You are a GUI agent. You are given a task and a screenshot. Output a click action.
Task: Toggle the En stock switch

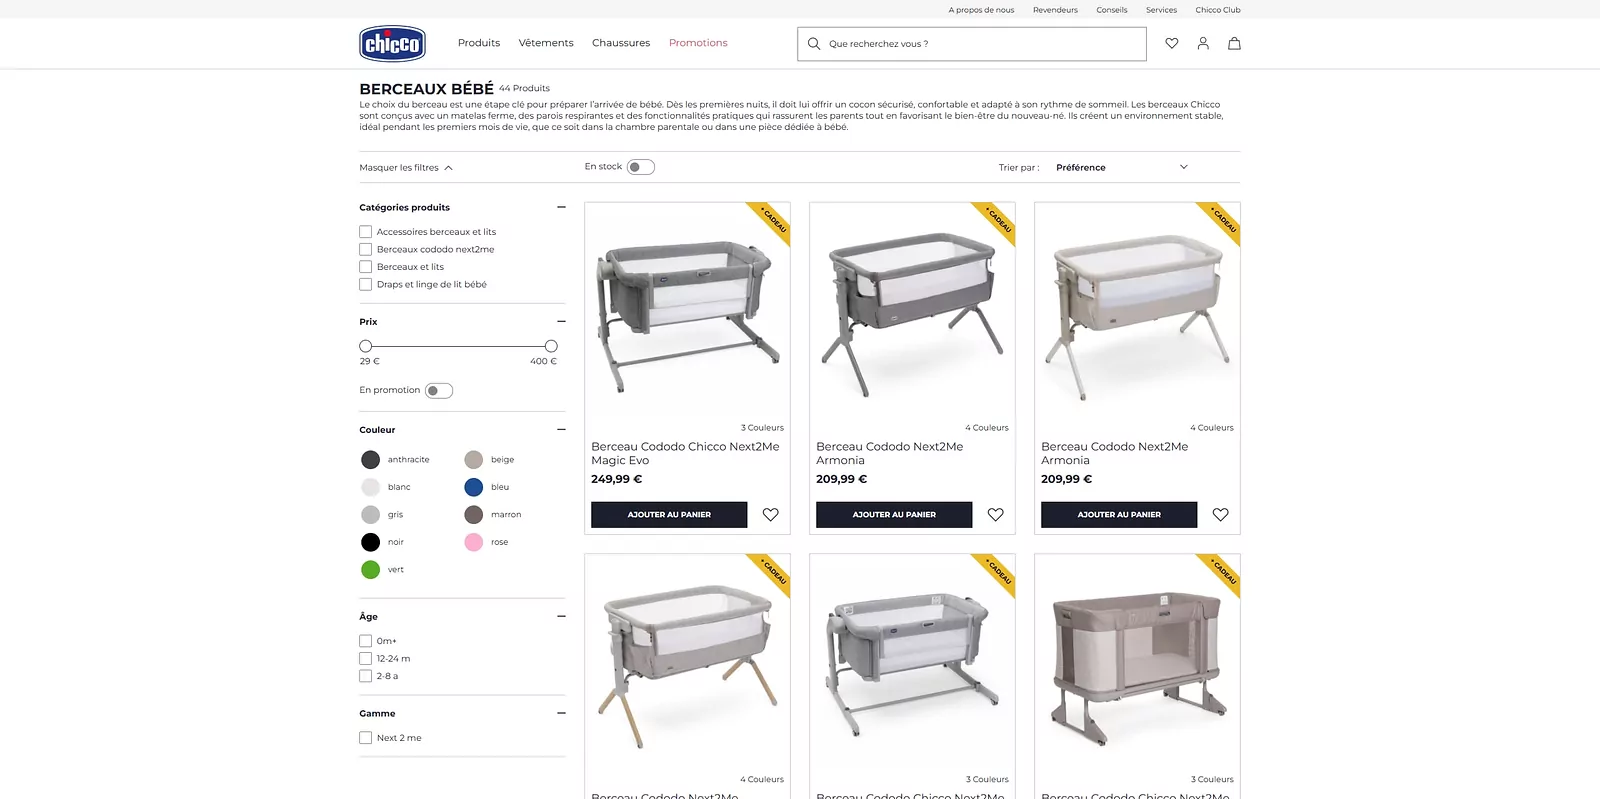point(641,167)
